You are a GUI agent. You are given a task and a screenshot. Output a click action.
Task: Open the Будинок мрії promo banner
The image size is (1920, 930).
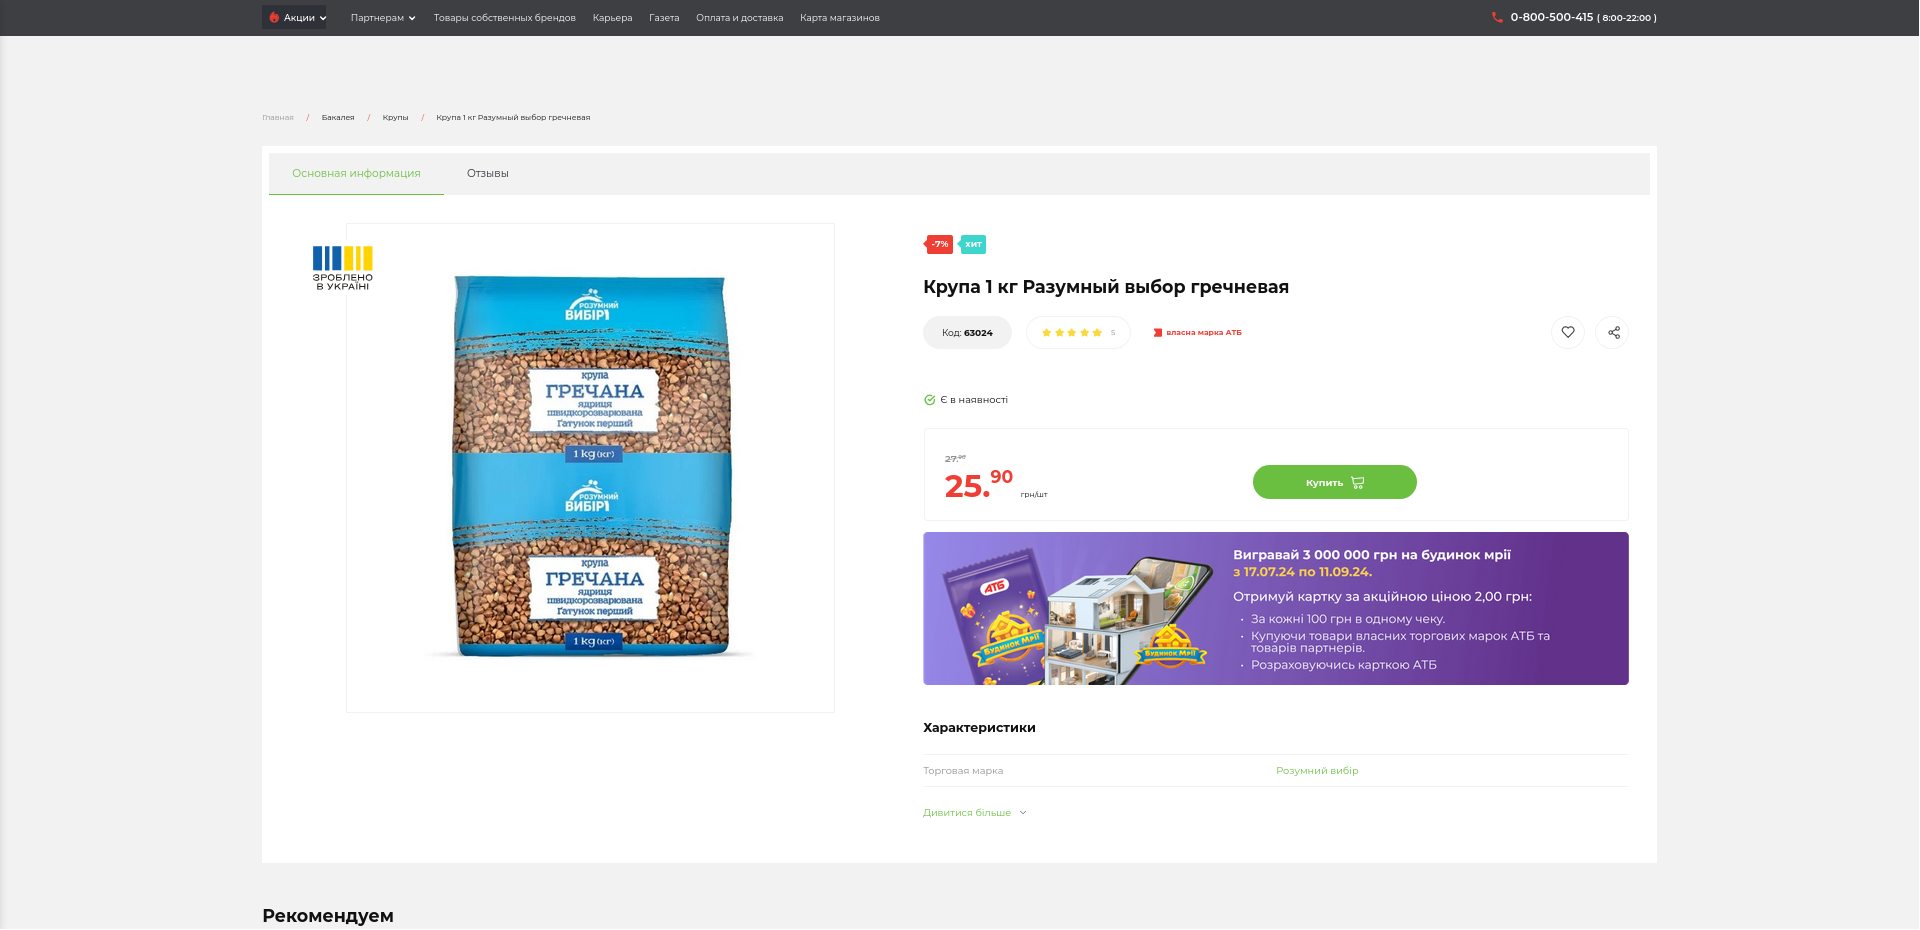[1275, 608]
